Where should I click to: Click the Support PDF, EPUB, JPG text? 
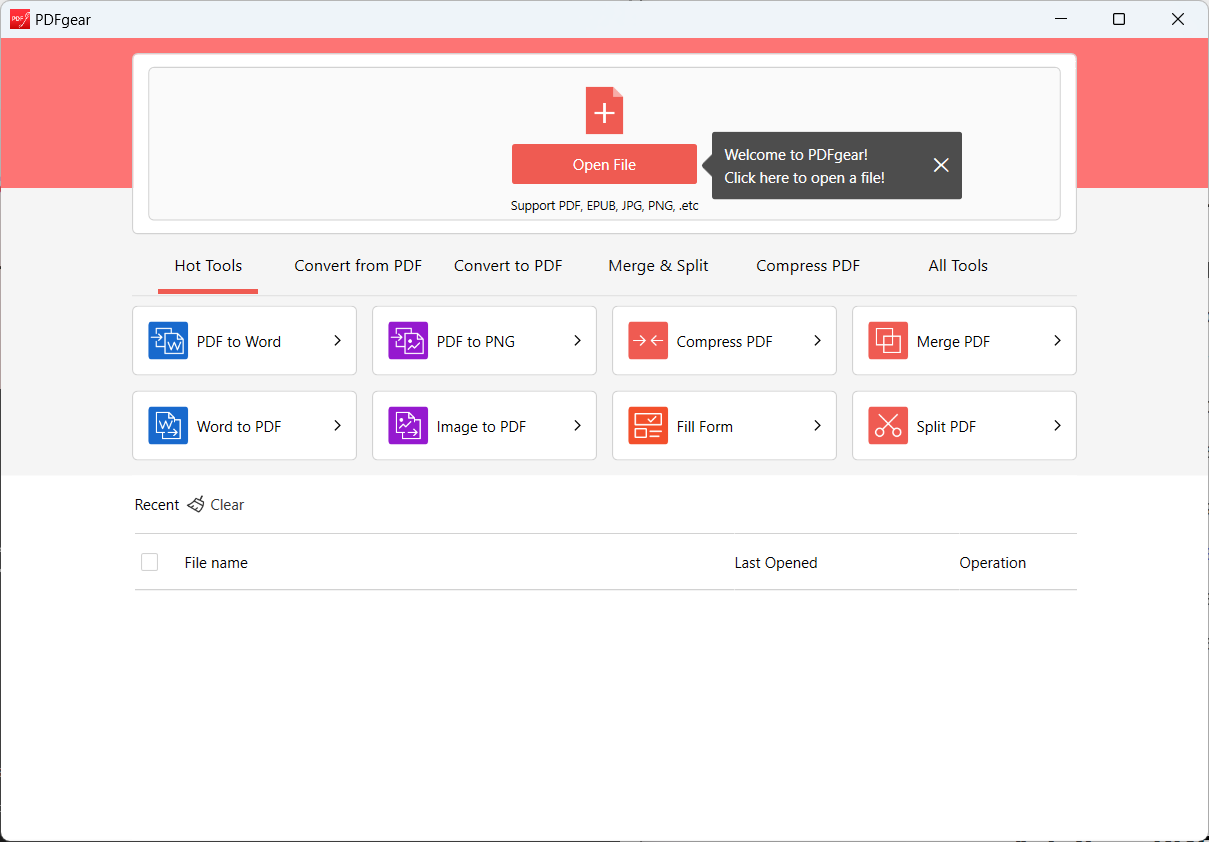(x=604, y=206)
